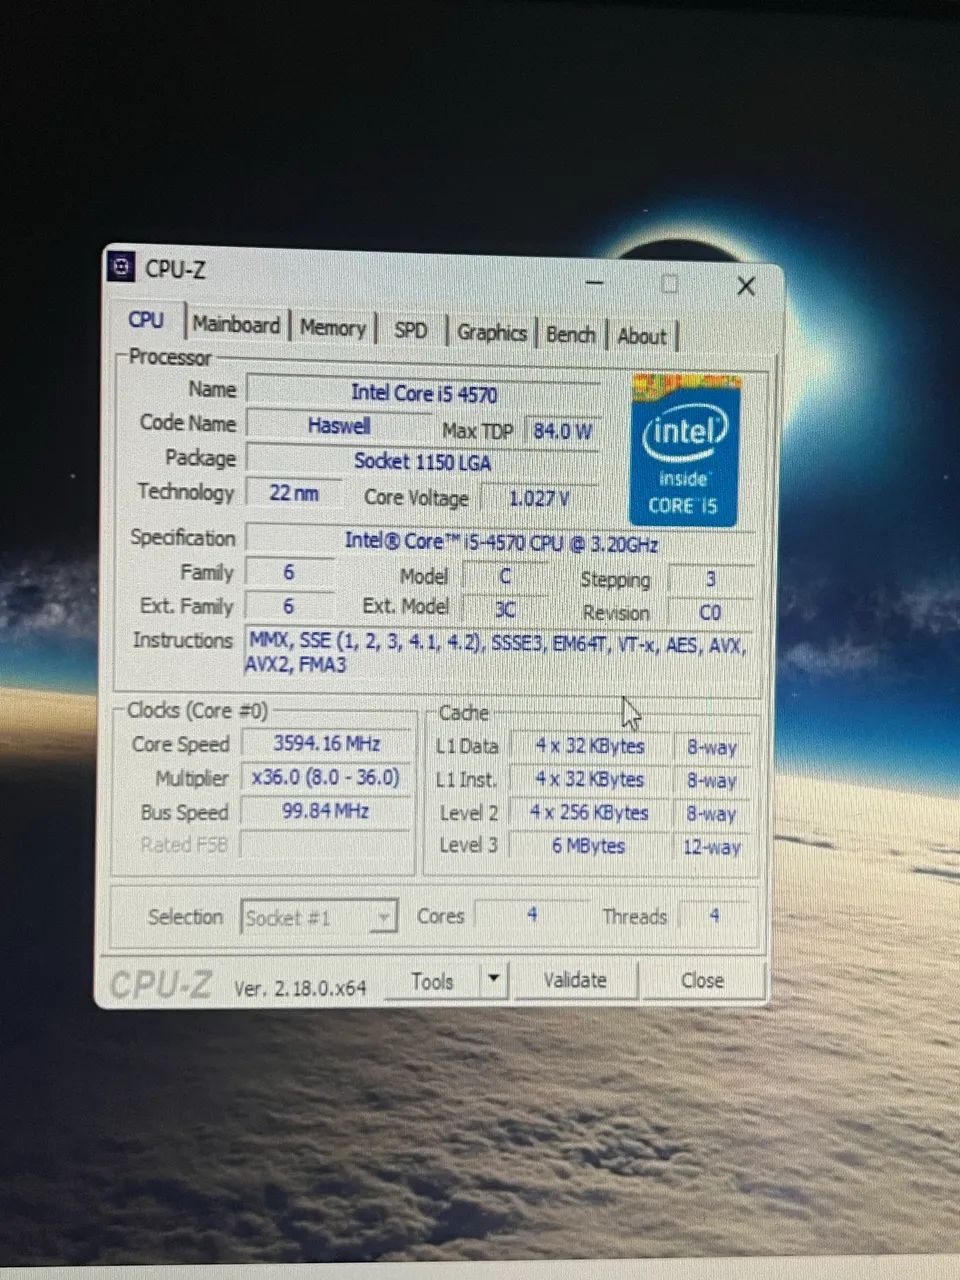Screen dimensions: 960x1280
Task: Open the Socket #1 selection dropdown
Action: tap(319, 917)
